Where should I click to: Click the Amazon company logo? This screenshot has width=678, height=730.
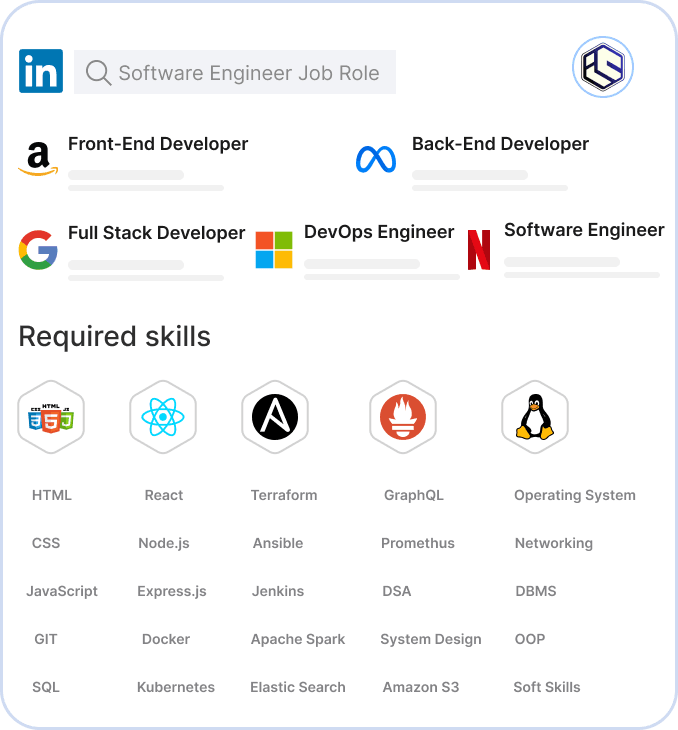[x=38, y=159]
